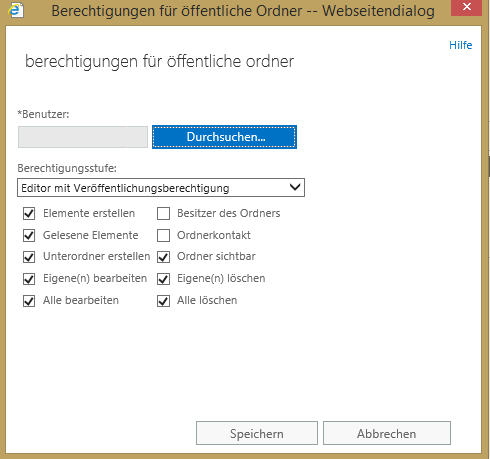The height and width of the screenshot is (459, 490).
Task: Uncheck Elemente erstellen checkbox
Action: click(29, 213)
